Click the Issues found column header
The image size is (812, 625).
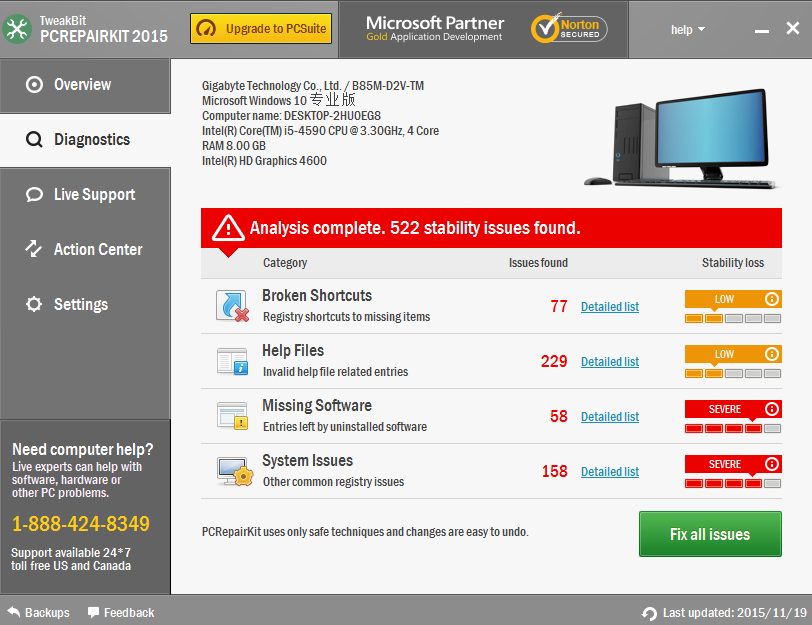[x=538, y=263]
